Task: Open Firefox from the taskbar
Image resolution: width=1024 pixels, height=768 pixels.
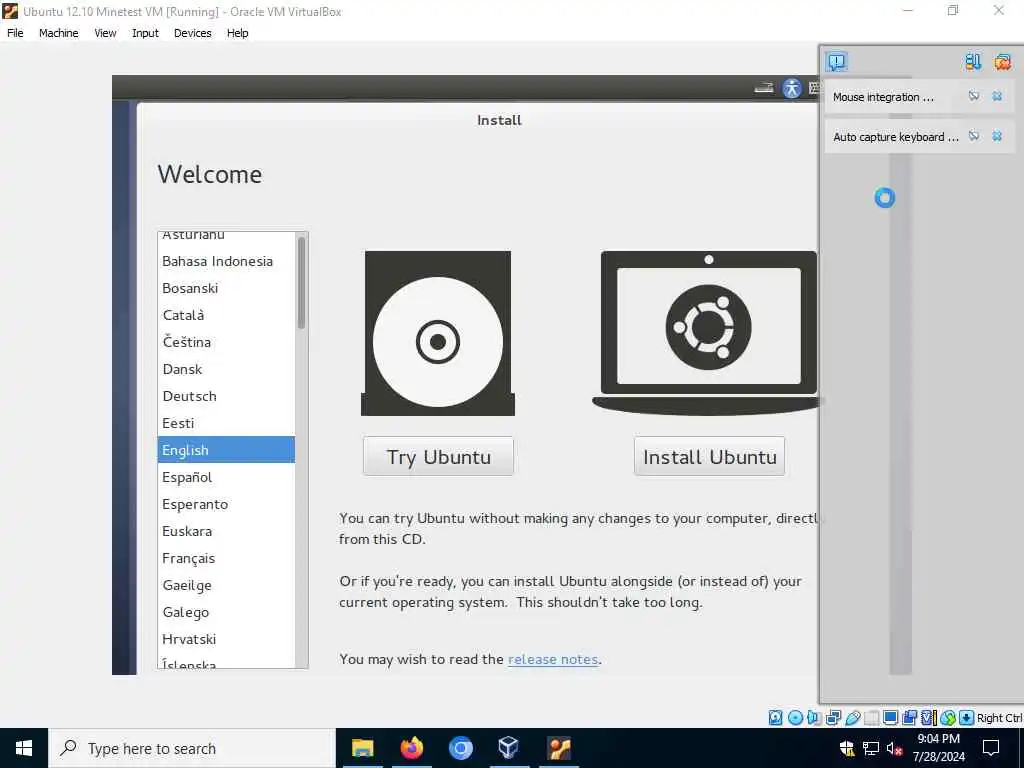Action: (x=411, y=748)
